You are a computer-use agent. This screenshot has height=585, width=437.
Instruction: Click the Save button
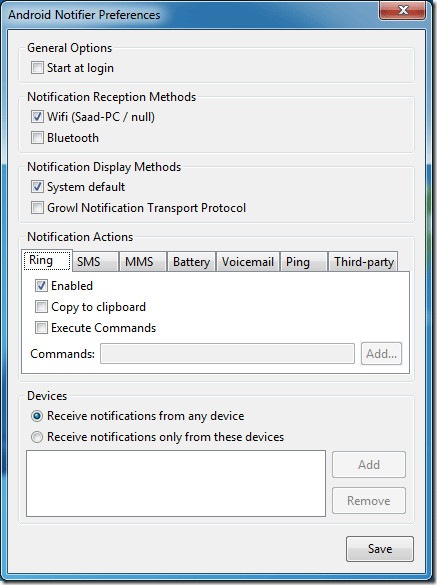(380, 549)
